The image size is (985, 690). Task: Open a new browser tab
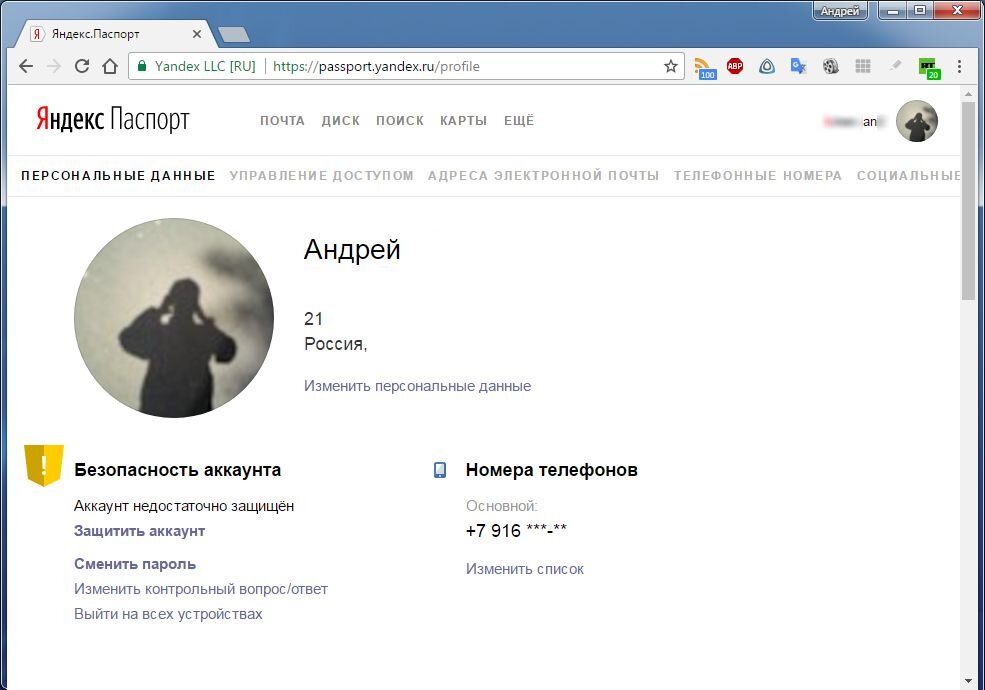[233, 35]
